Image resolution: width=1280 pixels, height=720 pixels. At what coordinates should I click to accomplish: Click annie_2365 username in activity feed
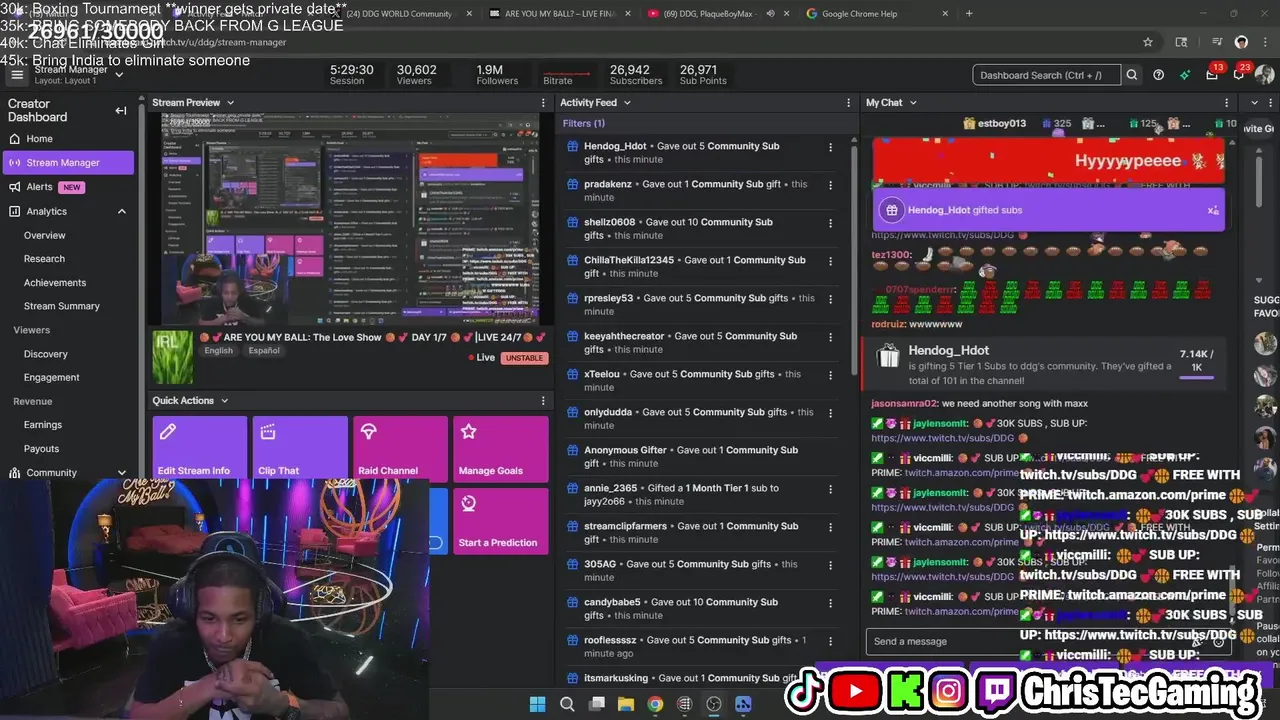610,488
